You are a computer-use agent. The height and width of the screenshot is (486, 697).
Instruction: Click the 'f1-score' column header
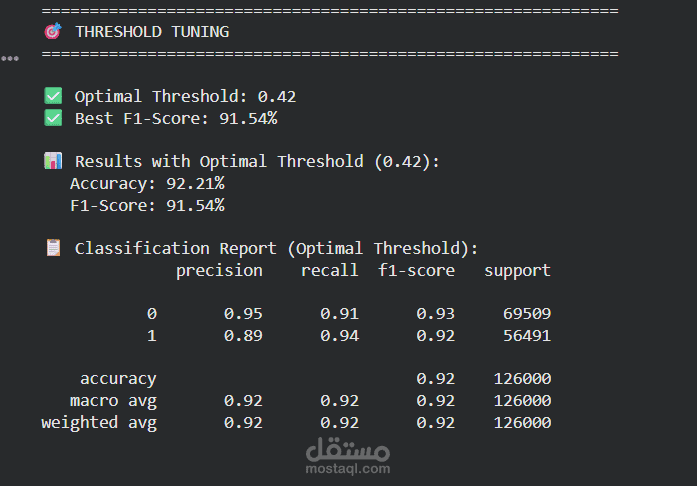click(417, 270)
